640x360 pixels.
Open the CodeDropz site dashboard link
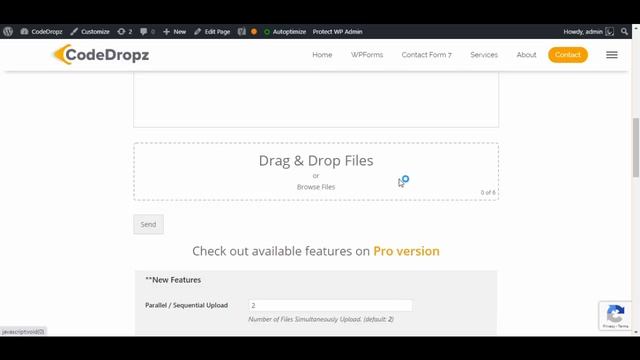(42, 31)
